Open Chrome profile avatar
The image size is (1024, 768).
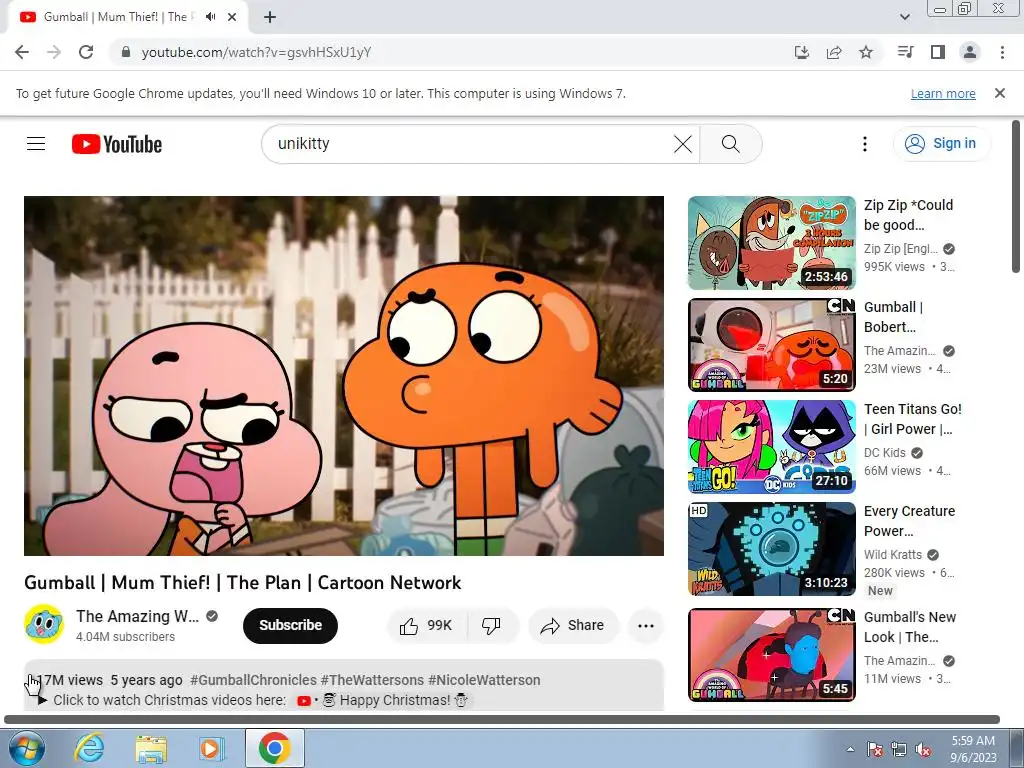pos(970,52)
